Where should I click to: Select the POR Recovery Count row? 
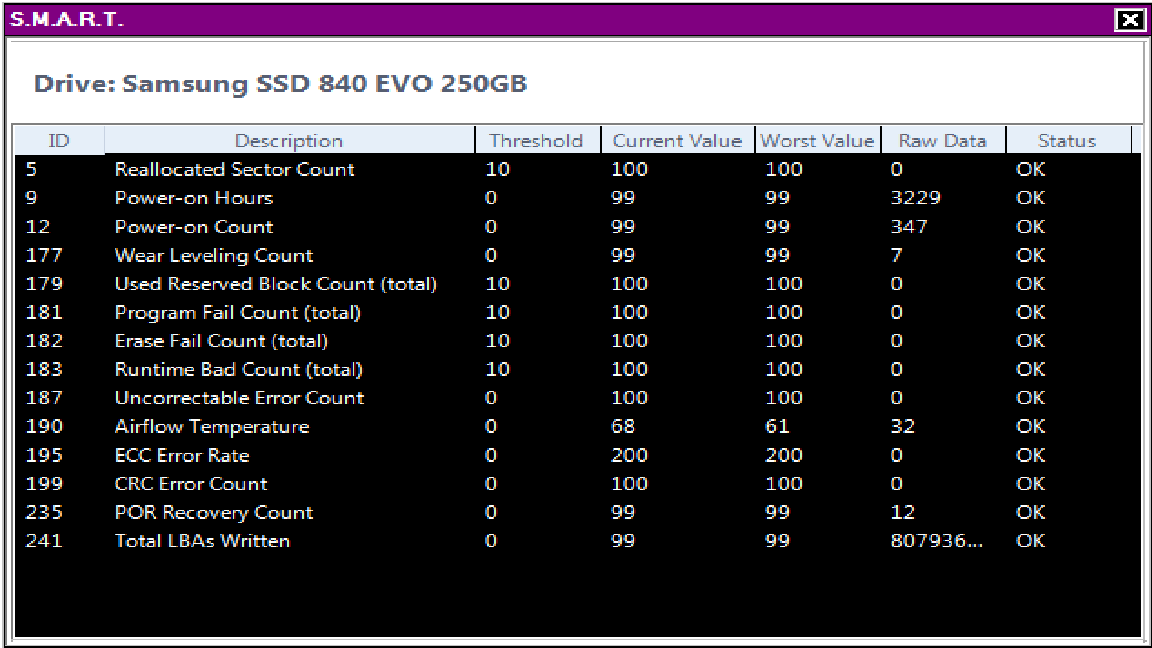(577, 512)
